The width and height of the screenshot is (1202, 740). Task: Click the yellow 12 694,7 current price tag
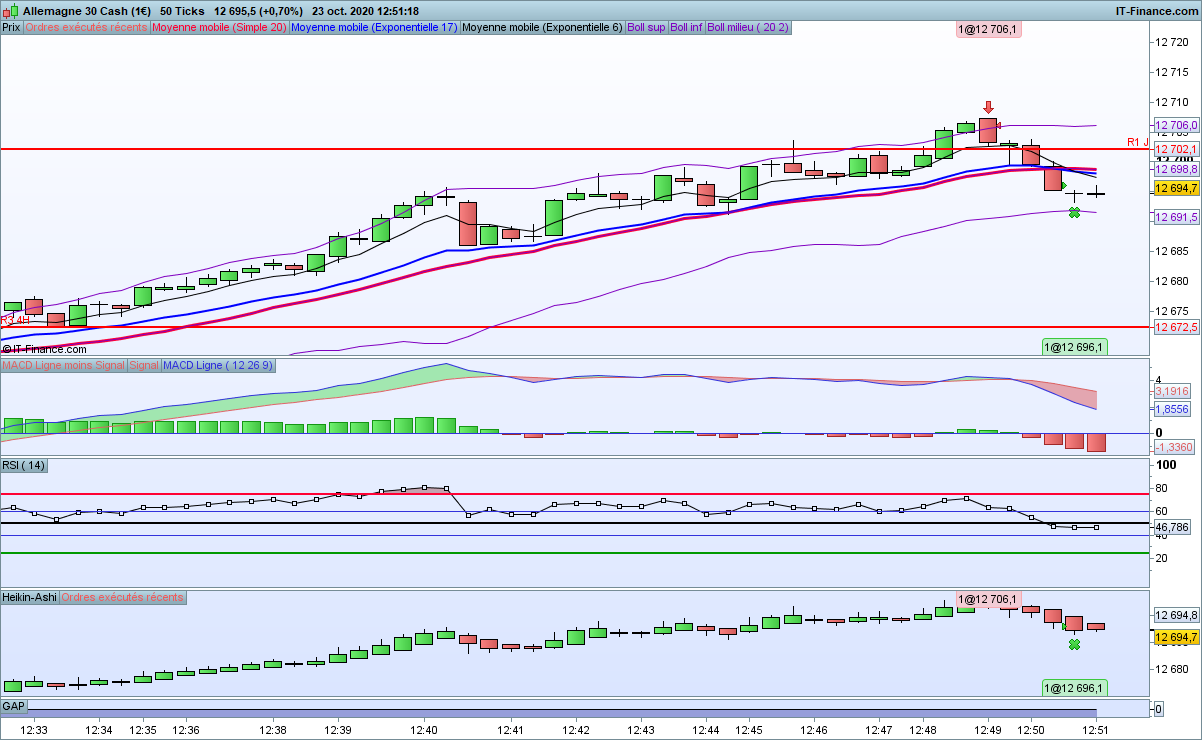point(1176,188)
